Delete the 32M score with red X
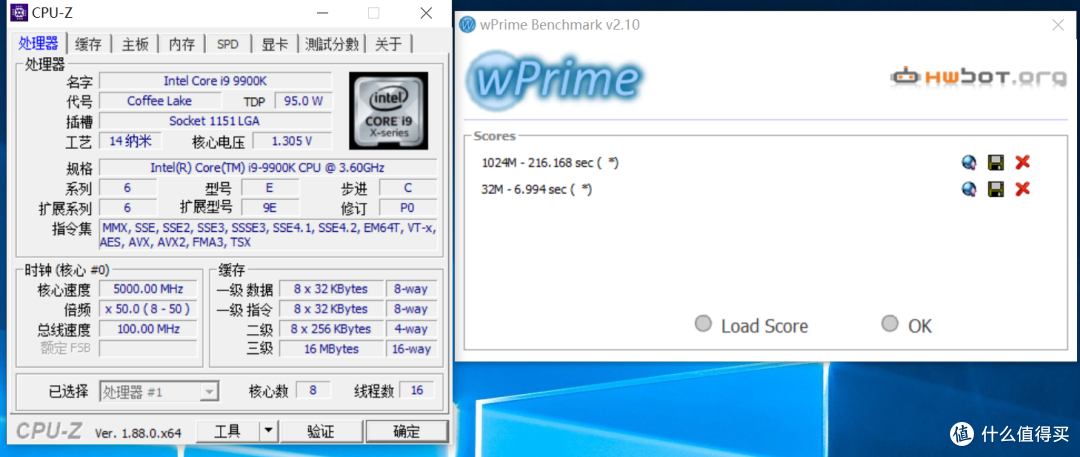The image size is (1080, 457). (1022, 189)
